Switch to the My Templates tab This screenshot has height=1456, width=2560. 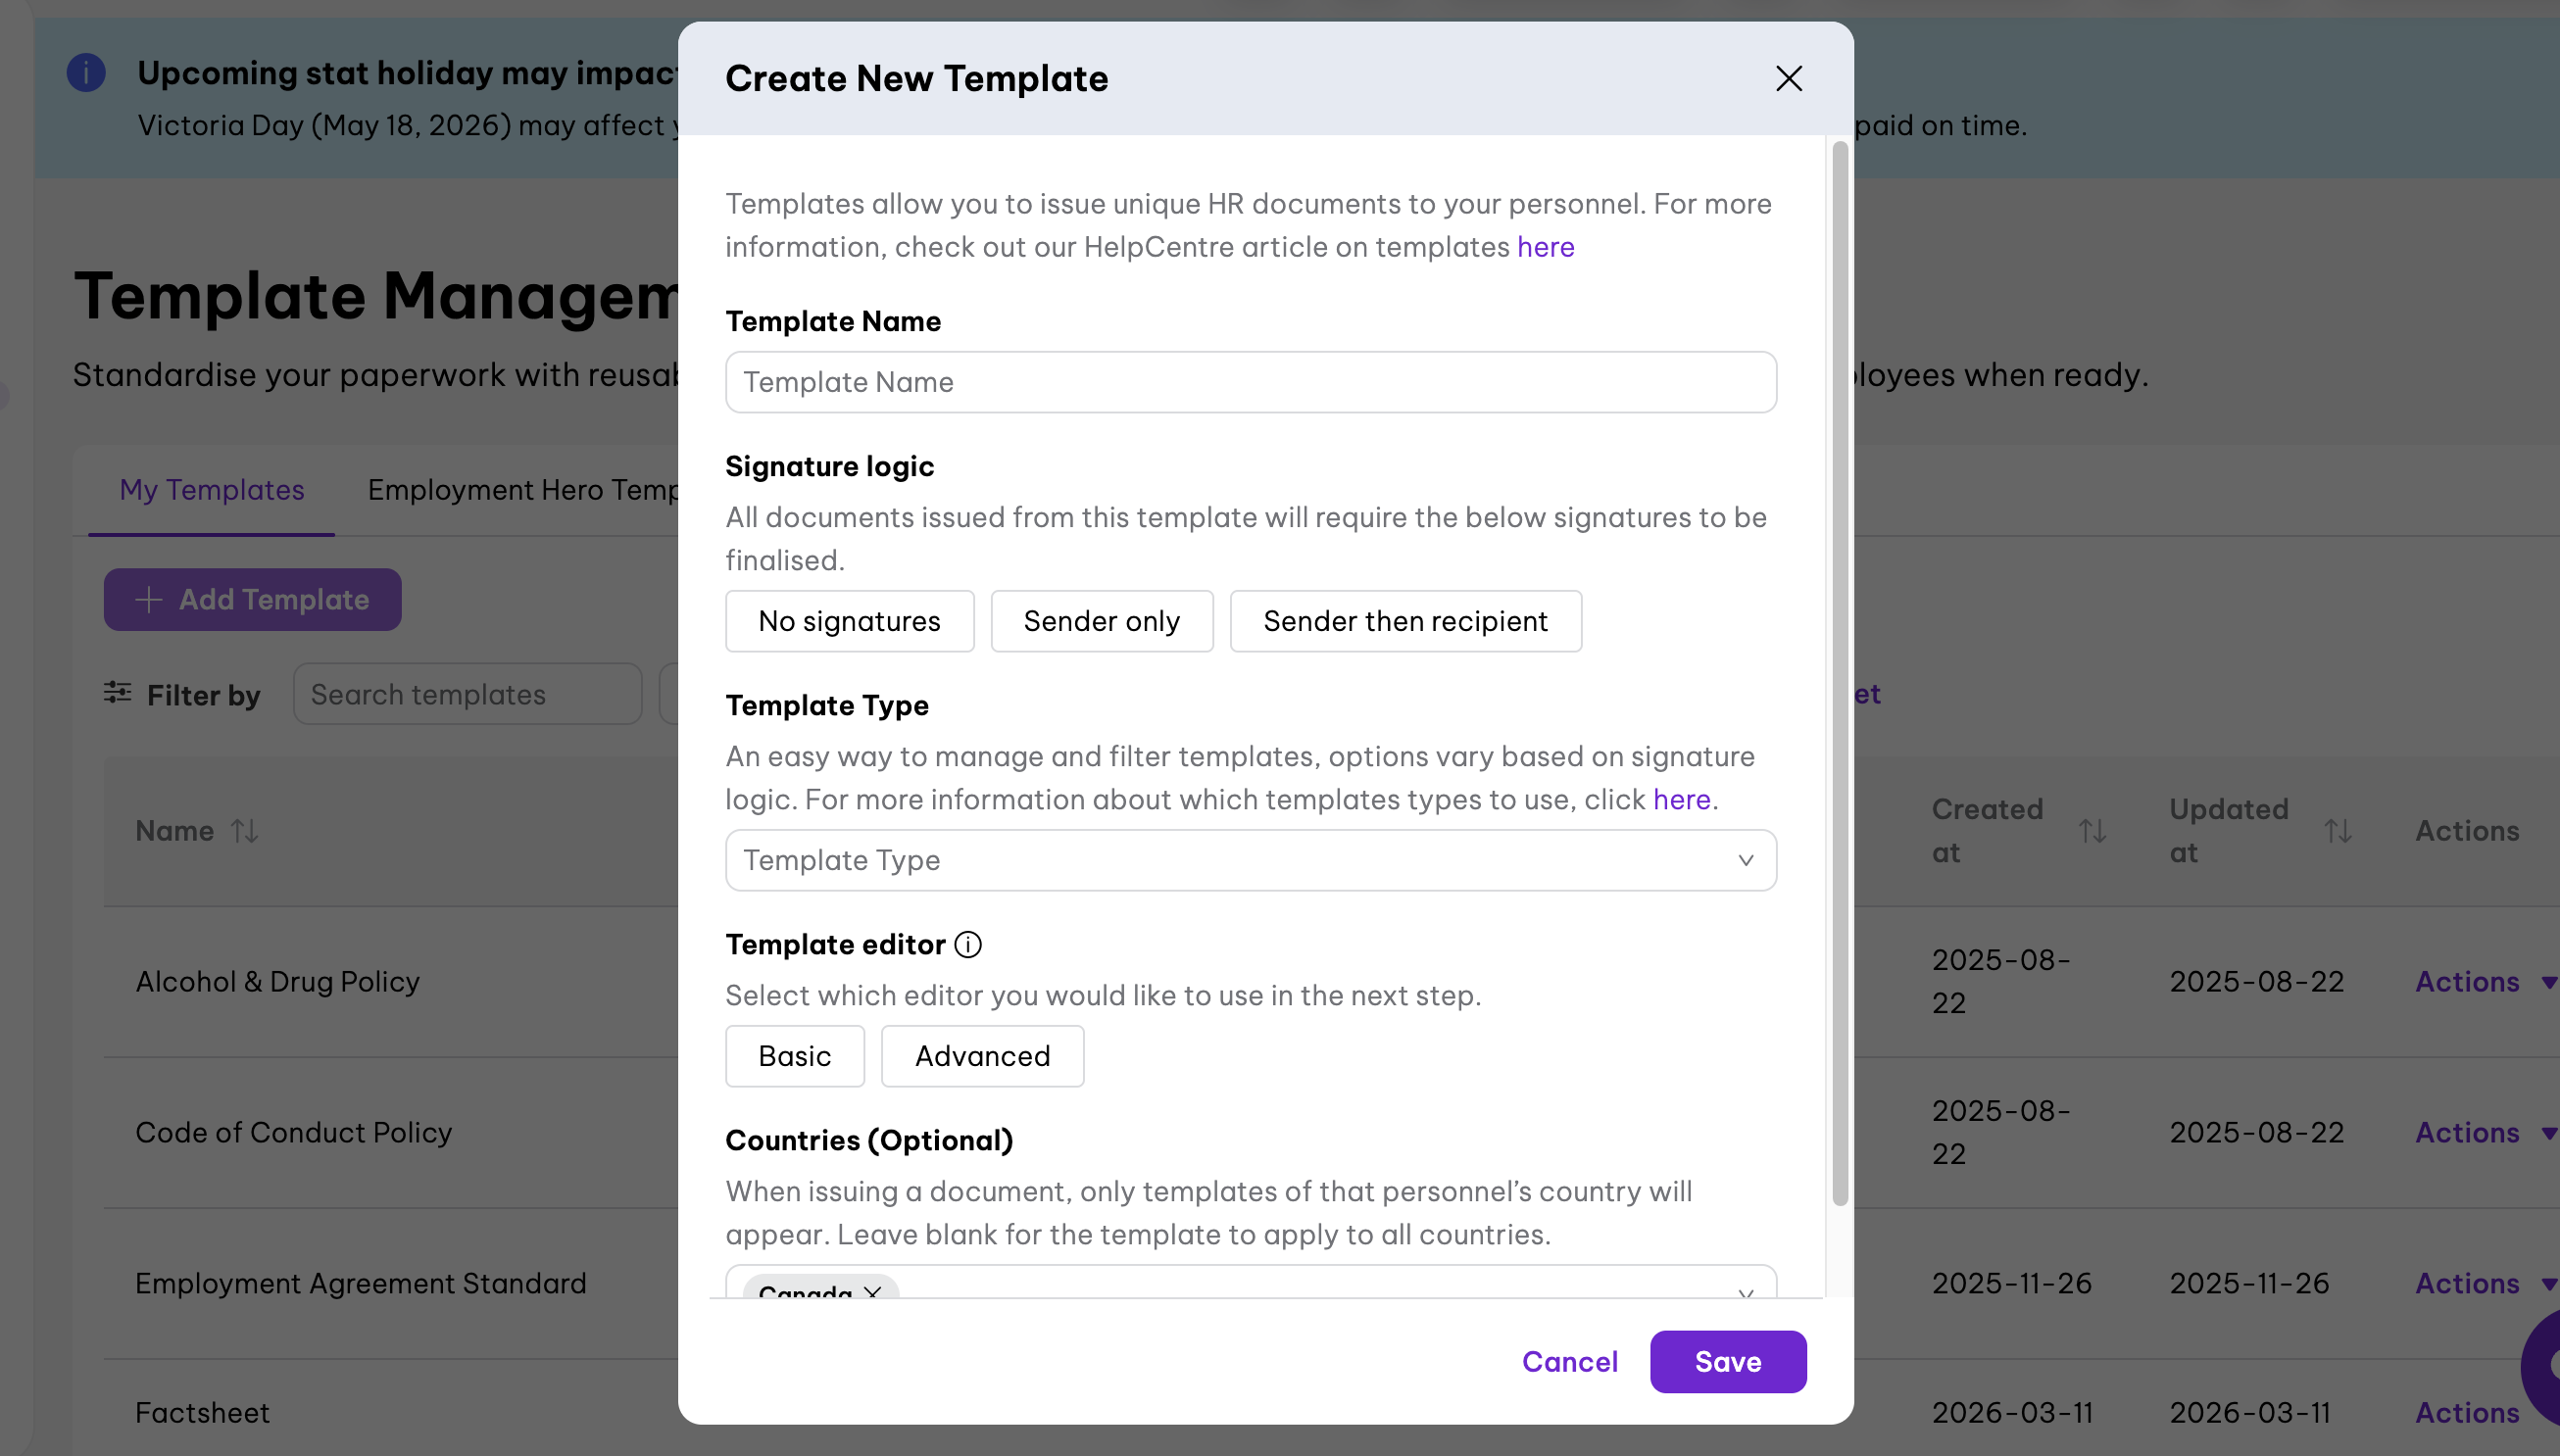click(211, 490)
